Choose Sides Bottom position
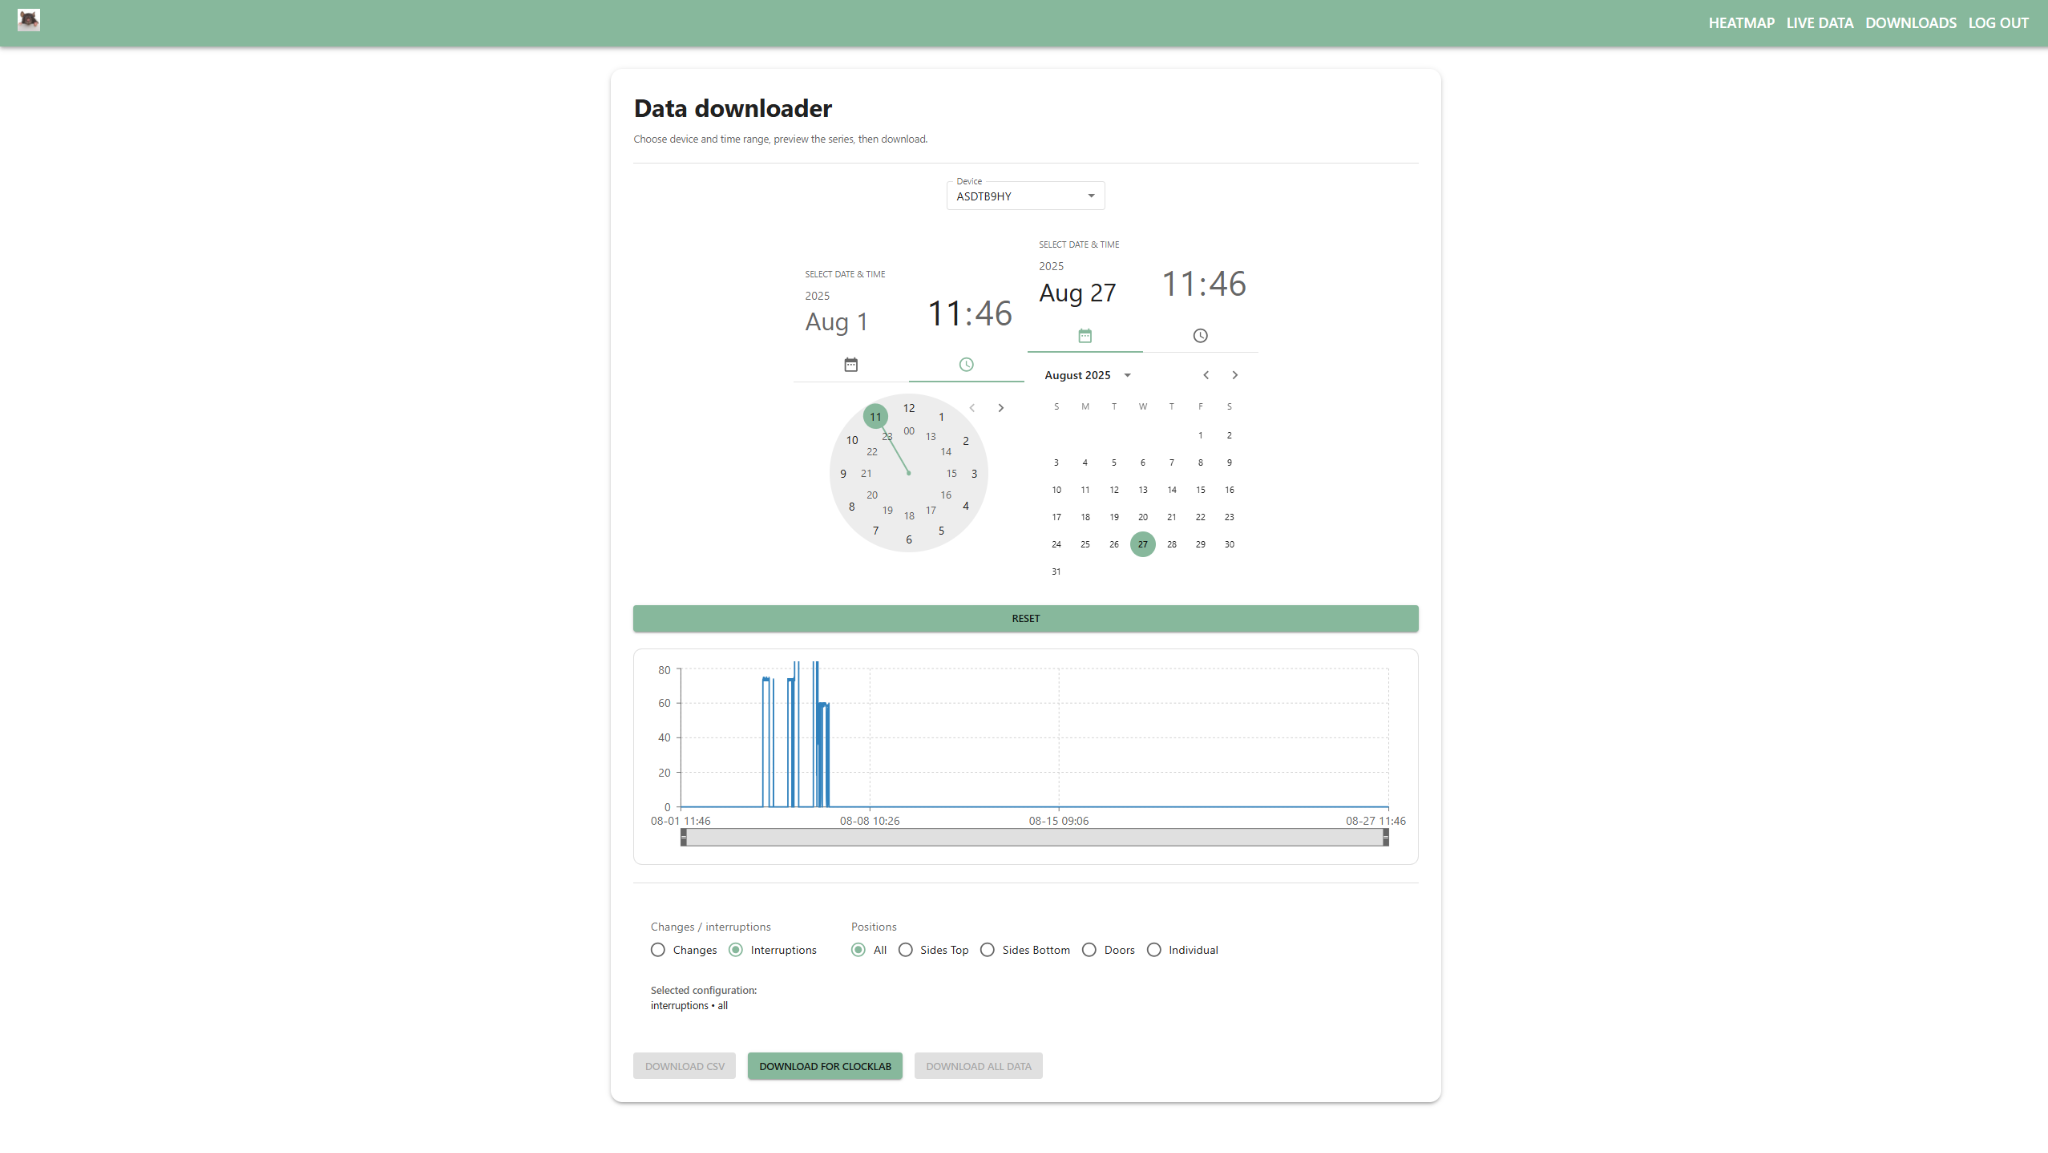This screenshot has height=1153, width=2048. [988, 950]
